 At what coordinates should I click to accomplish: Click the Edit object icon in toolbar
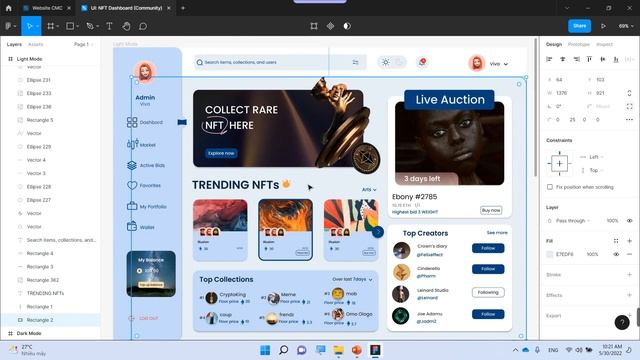coord(314,26)
